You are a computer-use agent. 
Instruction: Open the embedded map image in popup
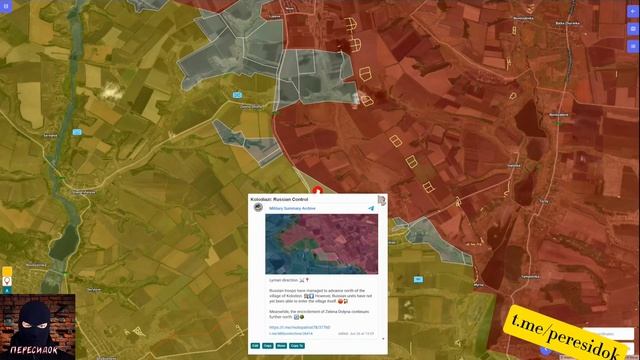[x=322, y=244]
